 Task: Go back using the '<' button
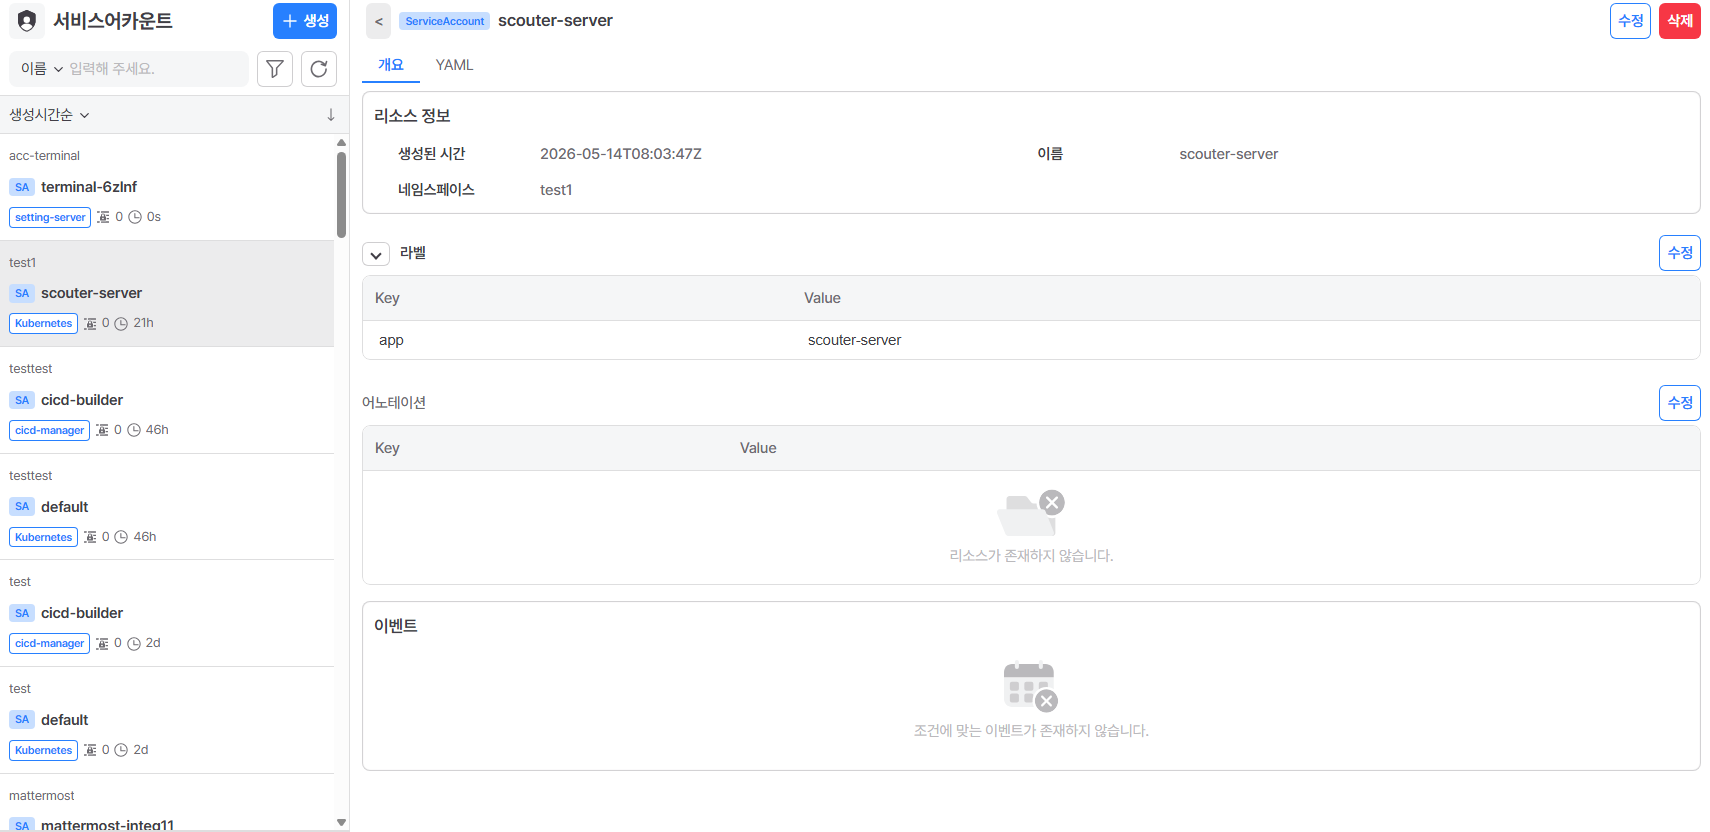coord(378,21)
